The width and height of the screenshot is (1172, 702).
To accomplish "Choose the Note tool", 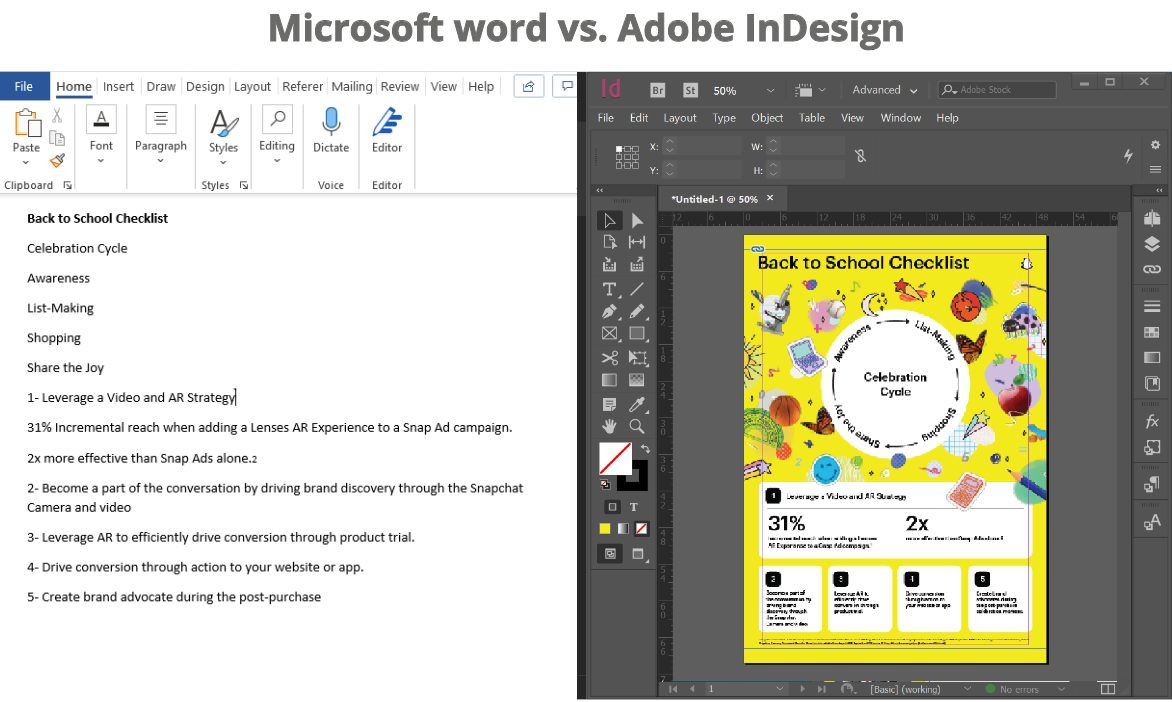I will point(609,404).
